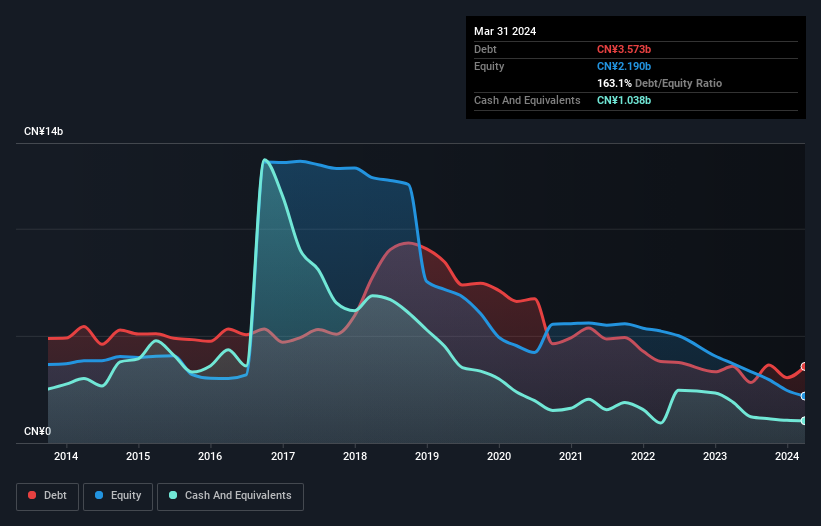Click the CN¥1.038b cash value
Viewport: 821px width, 526px height.
click(624, 100)
